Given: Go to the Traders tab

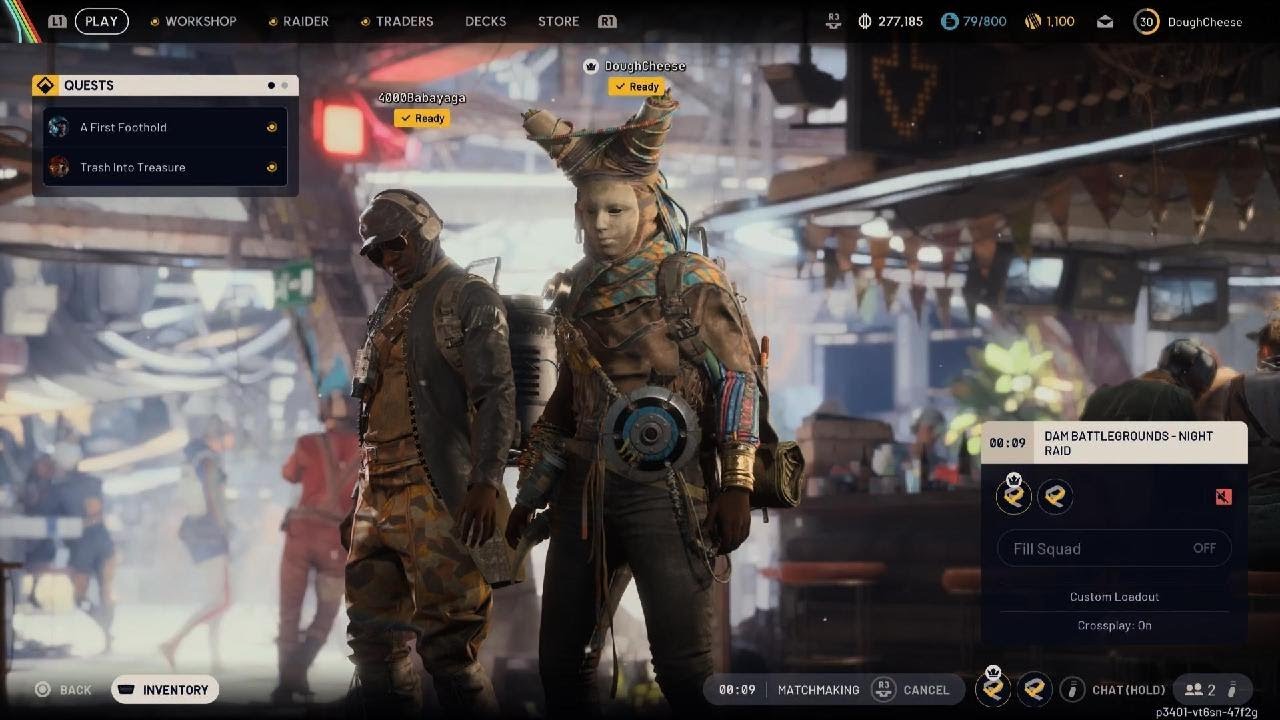Looking at the screenshot, I should click(404, 21).
